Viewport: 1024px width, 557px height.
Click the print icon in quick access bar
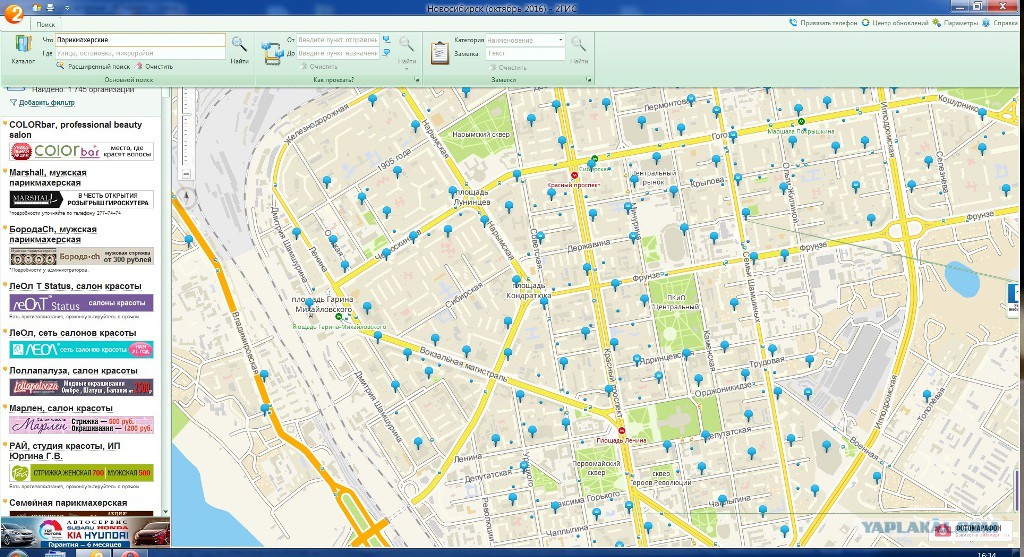pyautogui.click(x=50, y=7)
